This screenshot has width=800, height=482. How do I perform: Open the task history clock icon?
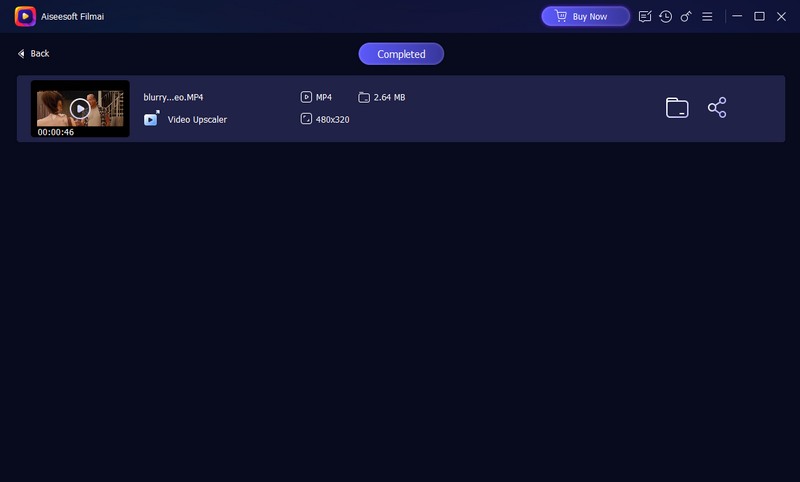[x=666, y=16]
